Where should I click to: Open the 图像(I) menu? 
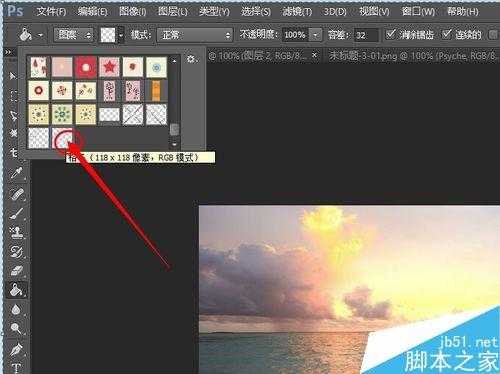click(132, 12)
